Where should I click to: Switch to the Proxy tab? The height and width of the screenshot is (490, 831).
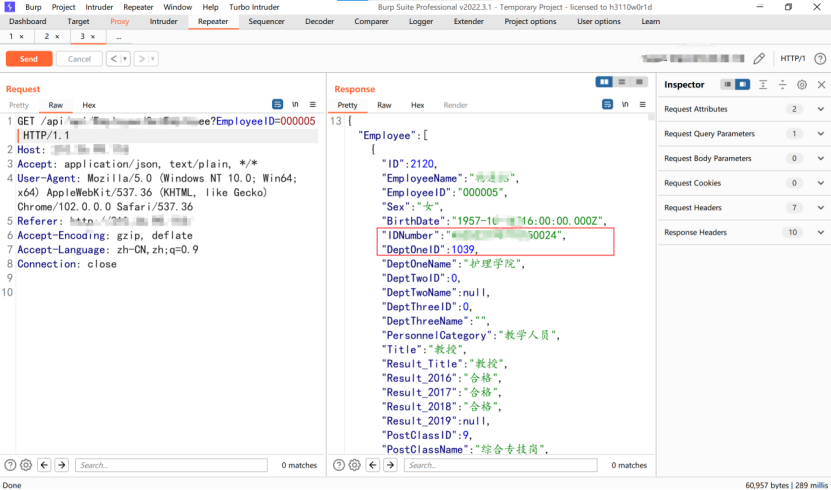tap(119, 21)
